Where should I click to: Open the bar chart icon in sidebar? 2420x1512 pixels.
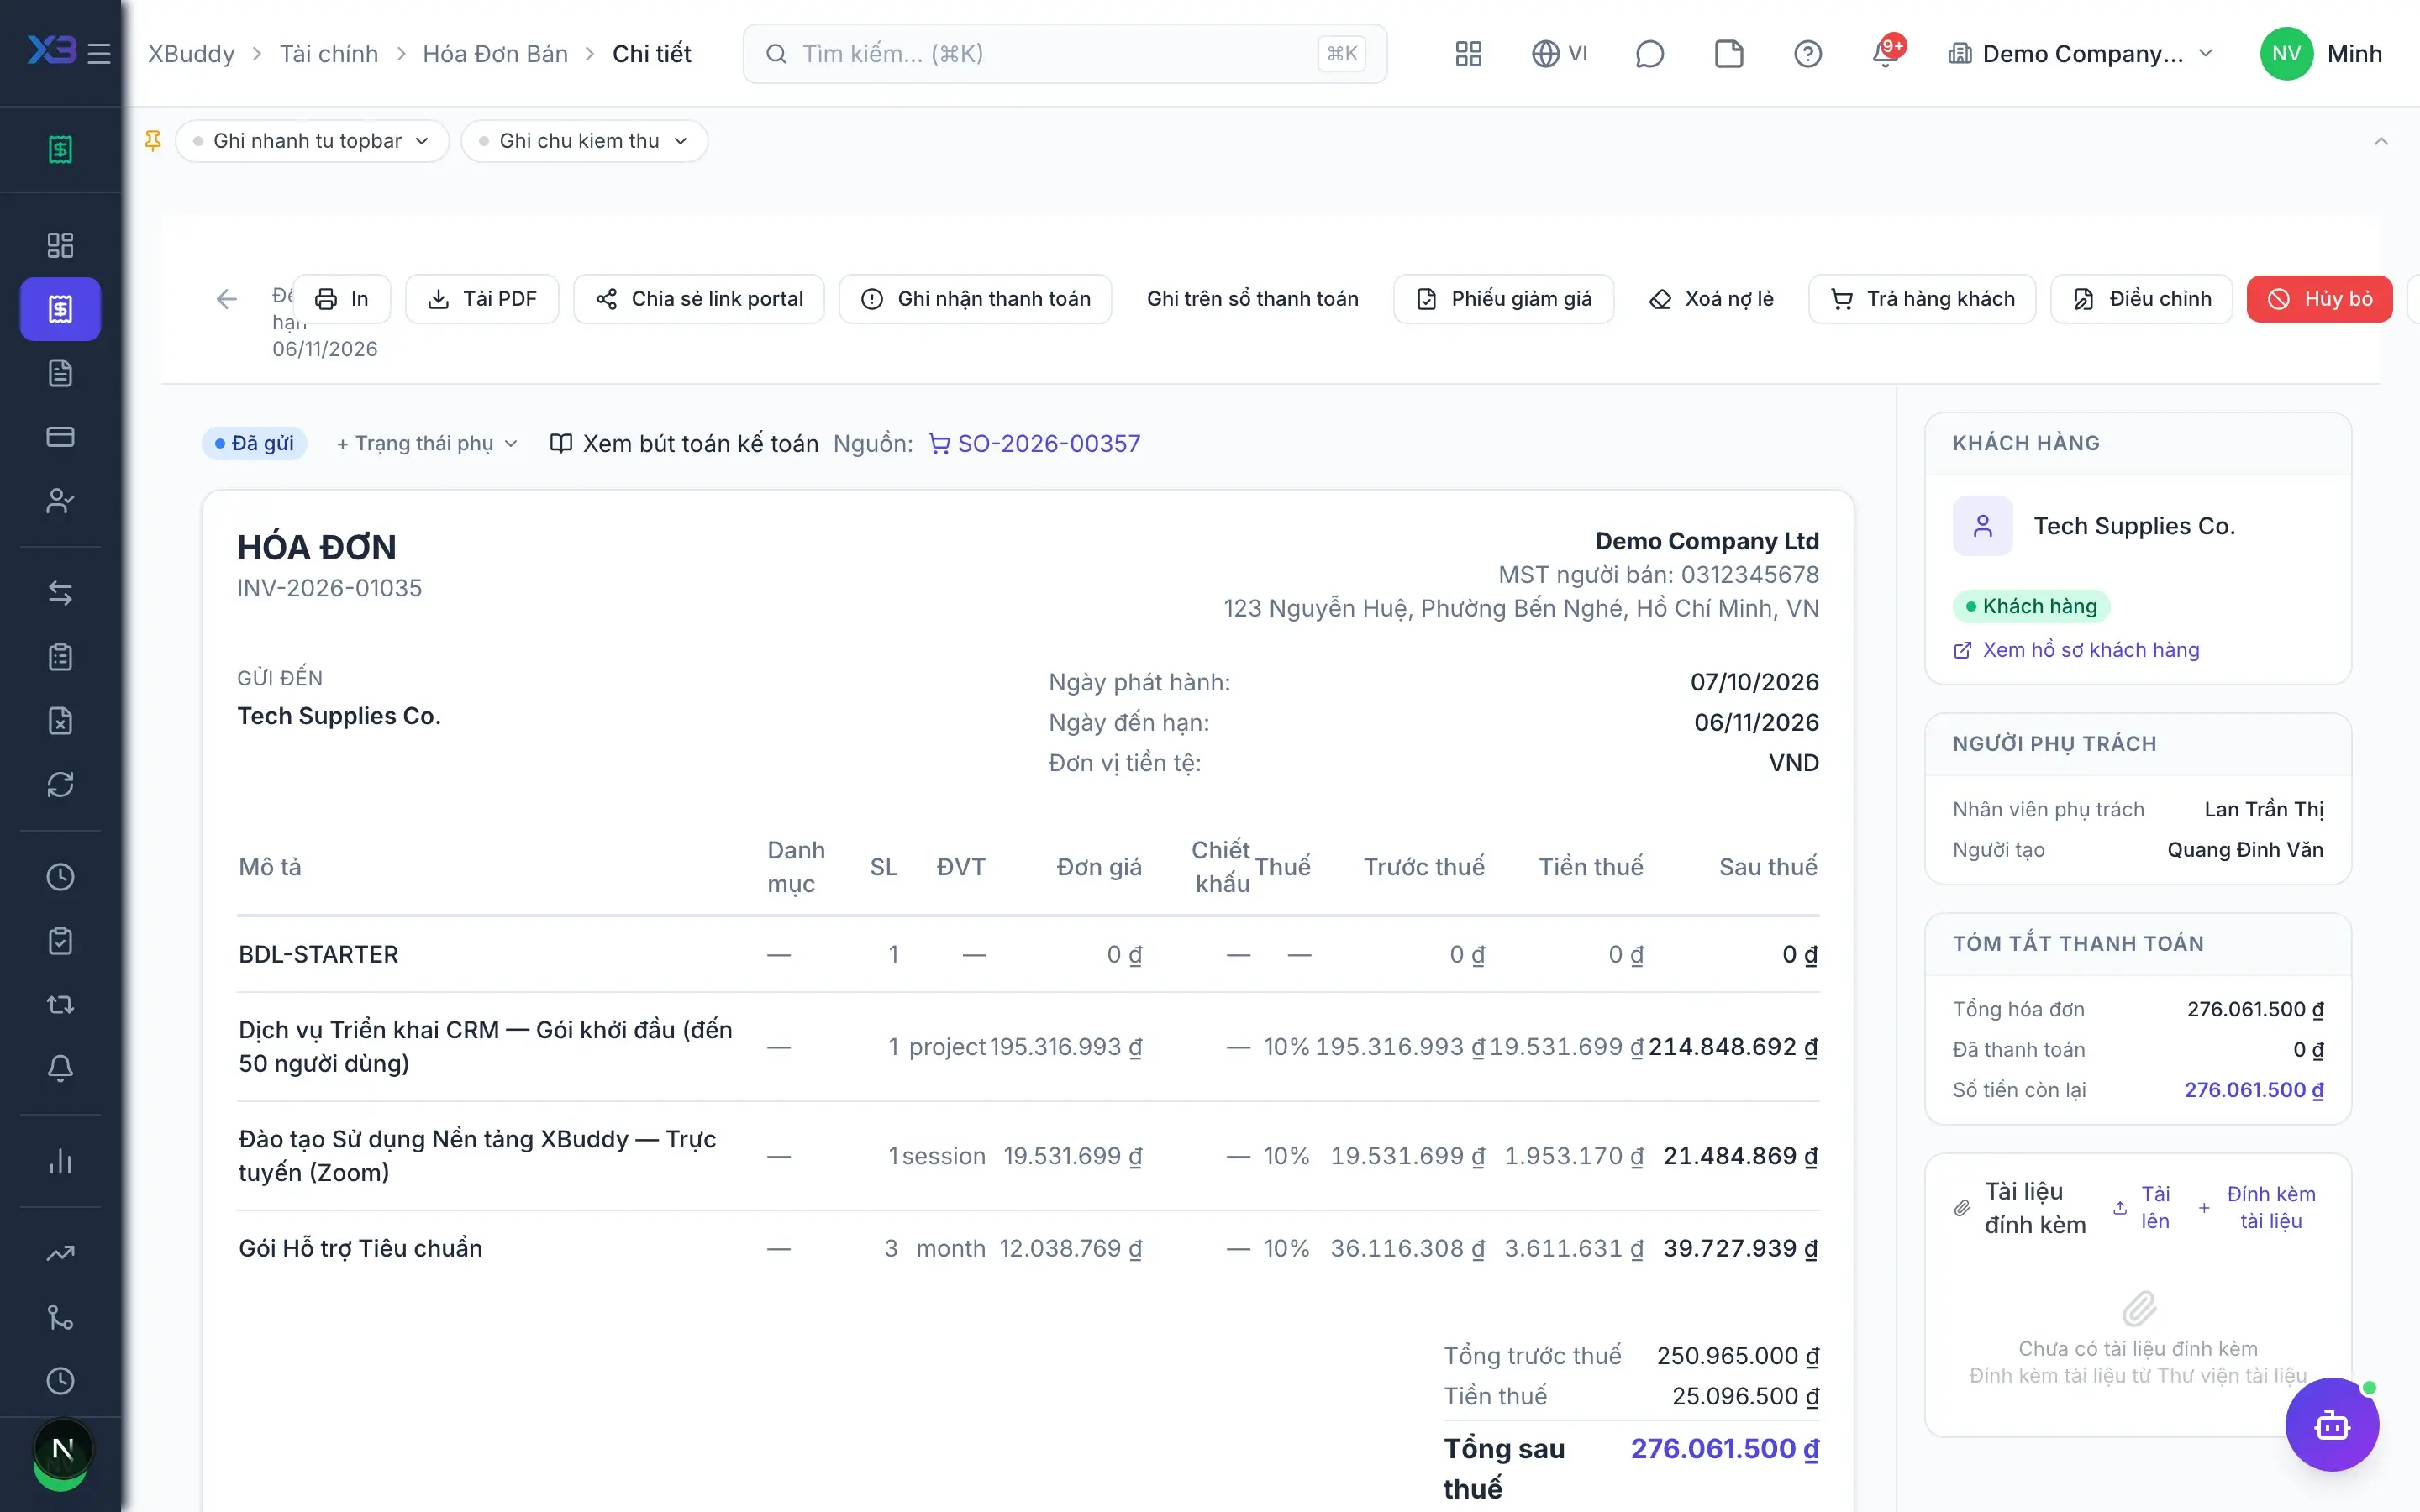60,1161
